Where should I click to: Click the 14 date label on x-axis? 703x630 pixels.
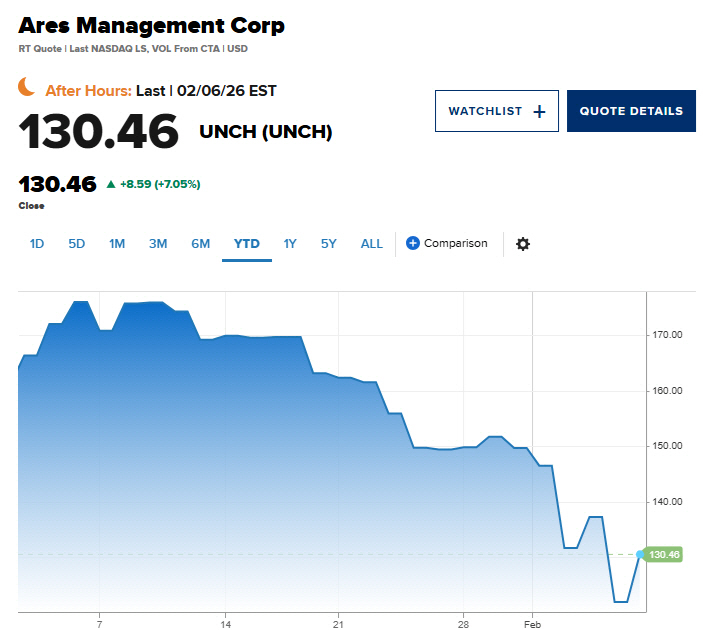click(226, 624)
